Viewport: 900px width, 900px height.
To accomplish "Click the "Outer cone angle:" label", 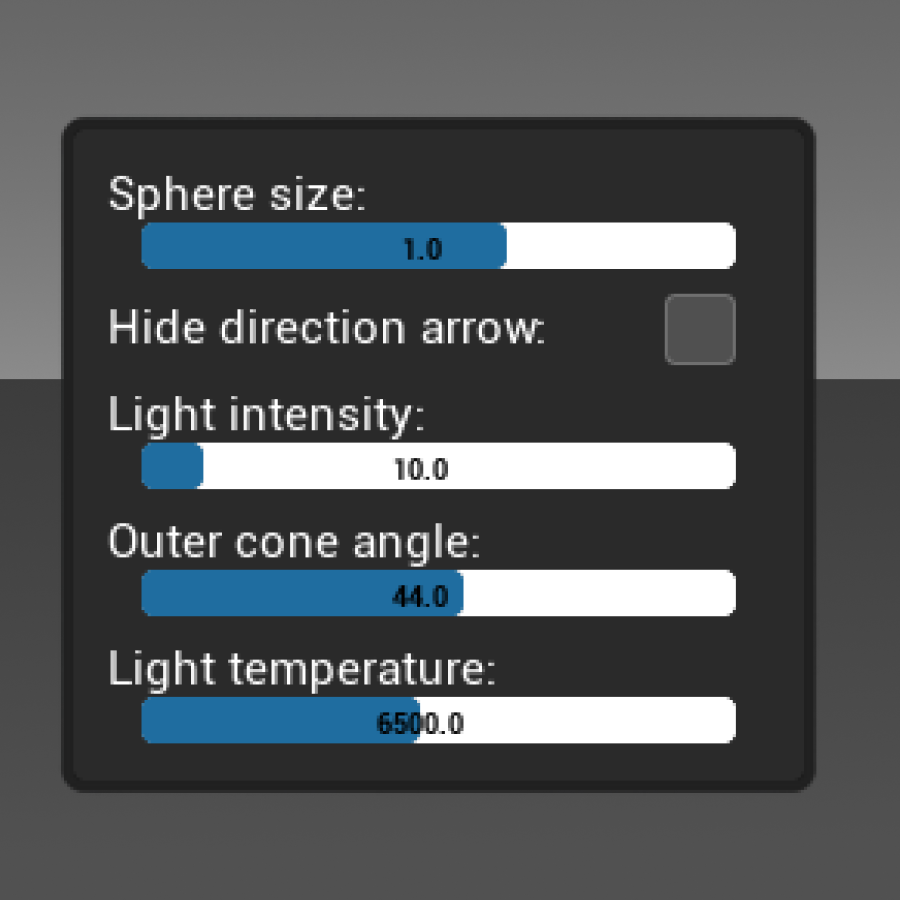I will point(294,542).
